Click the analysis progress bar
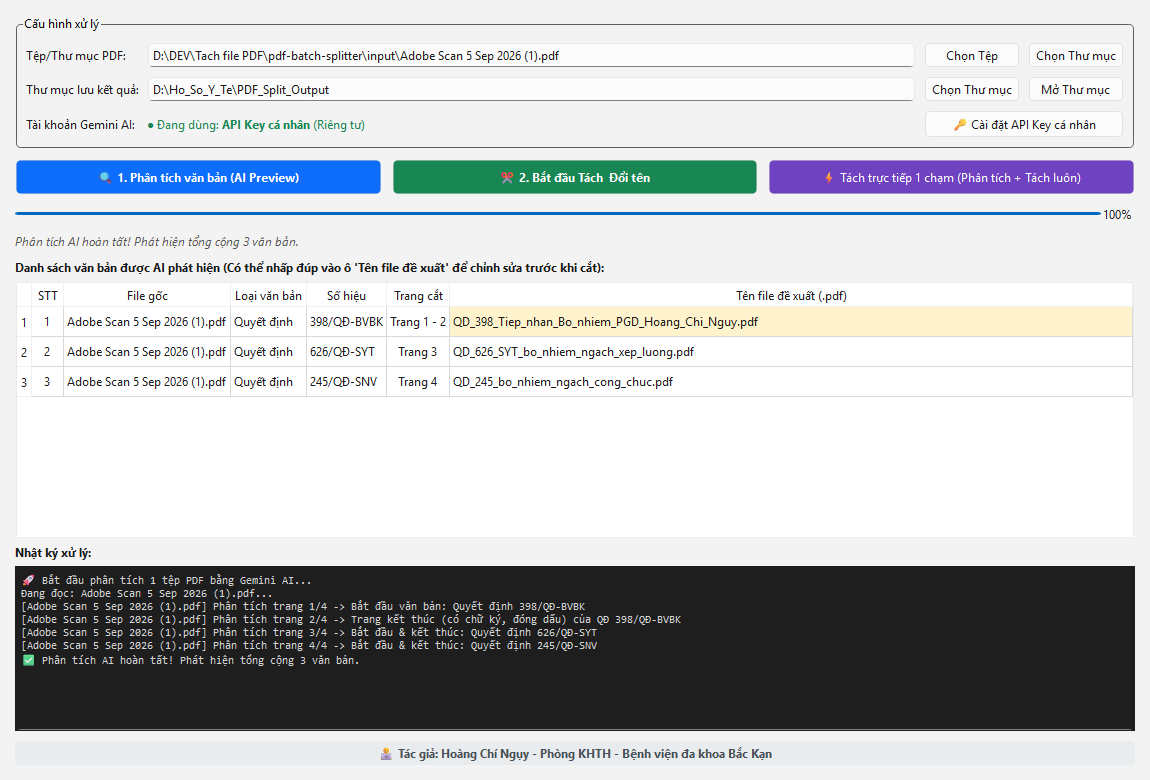 (x=558, y=214)
